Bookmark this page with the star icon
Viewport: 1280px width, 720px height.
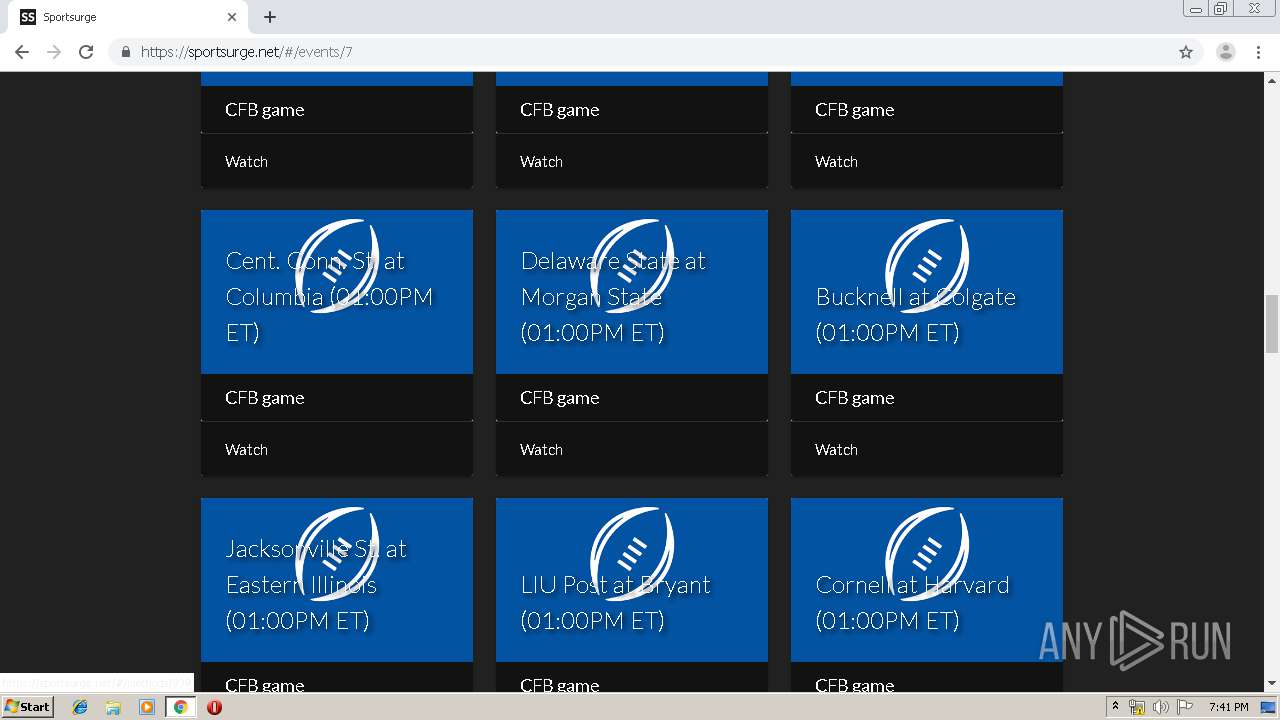(x=1186, y=52)
